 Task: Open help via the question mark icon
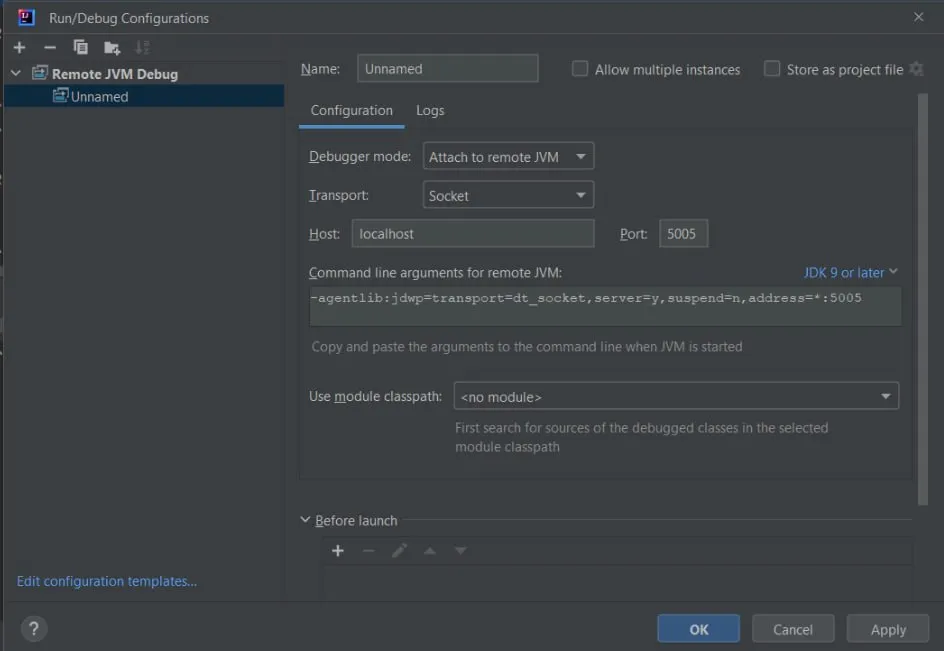coord(33,628)
